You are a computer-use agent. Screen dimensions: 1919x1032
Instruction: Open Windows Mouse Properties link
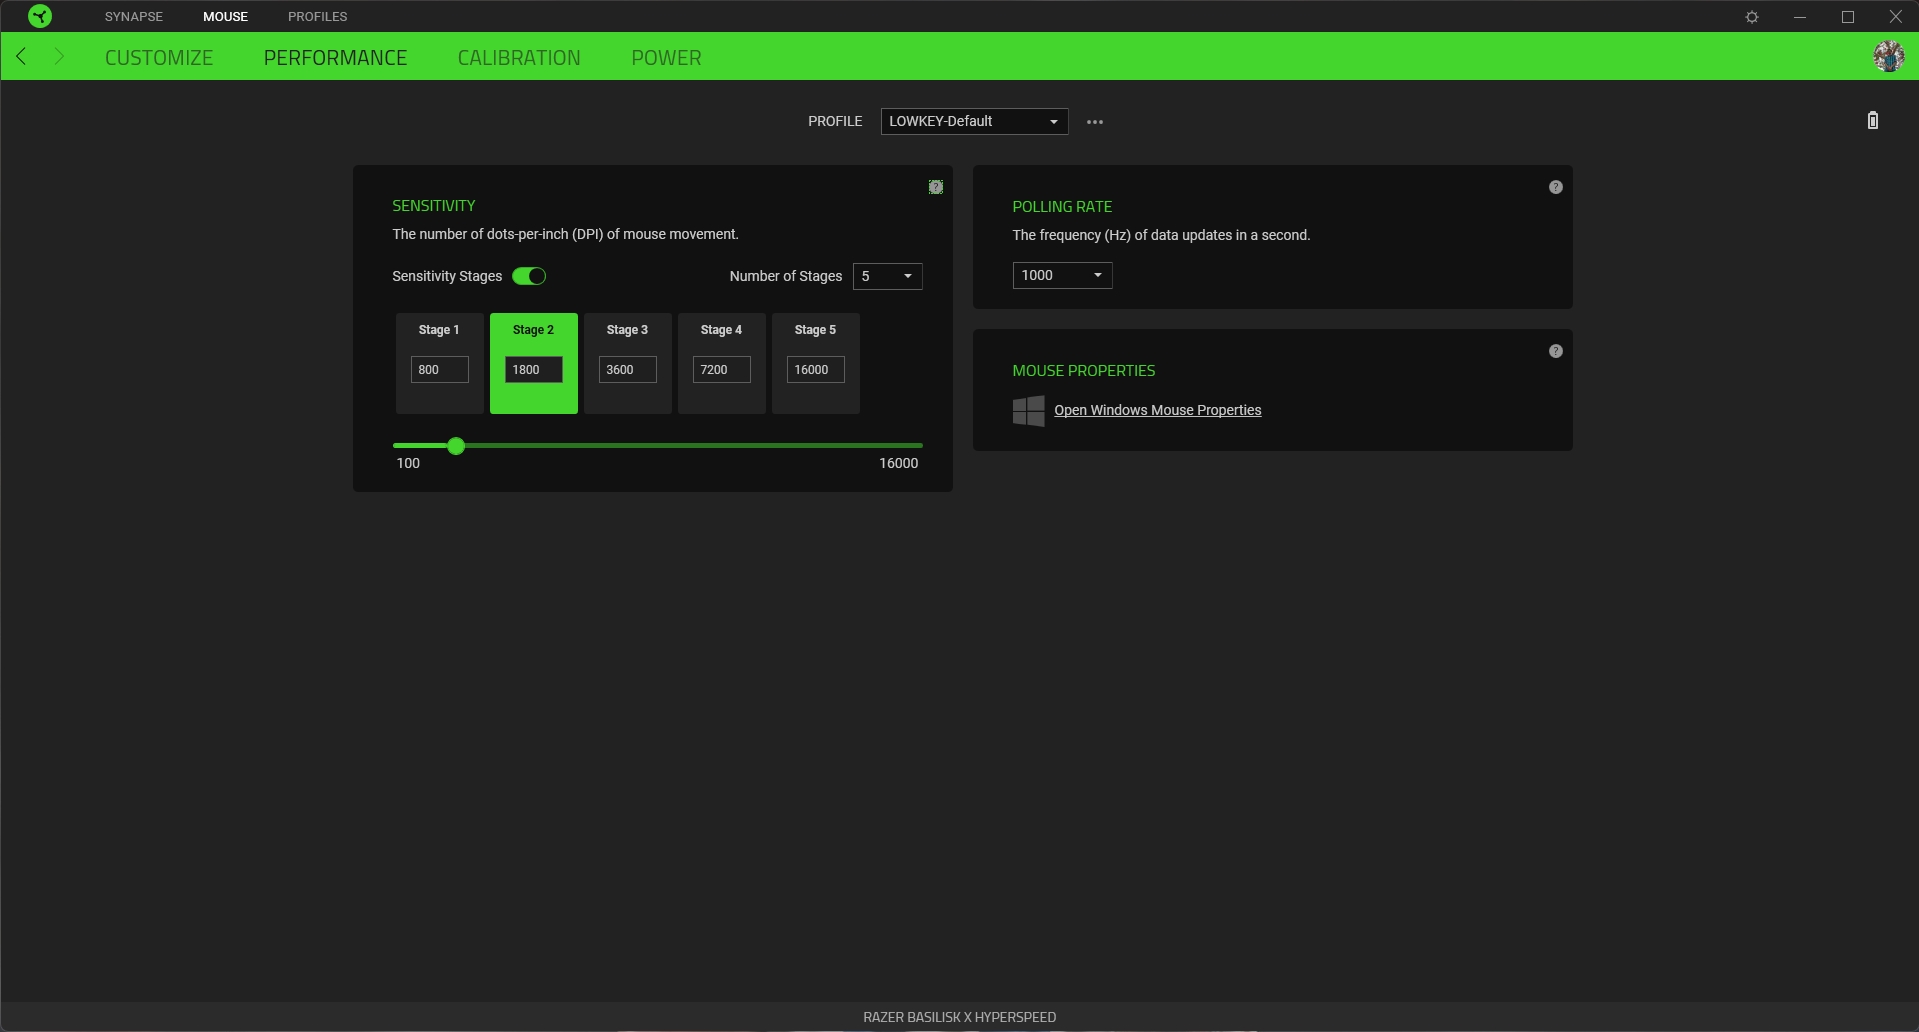click(1157, 410)
